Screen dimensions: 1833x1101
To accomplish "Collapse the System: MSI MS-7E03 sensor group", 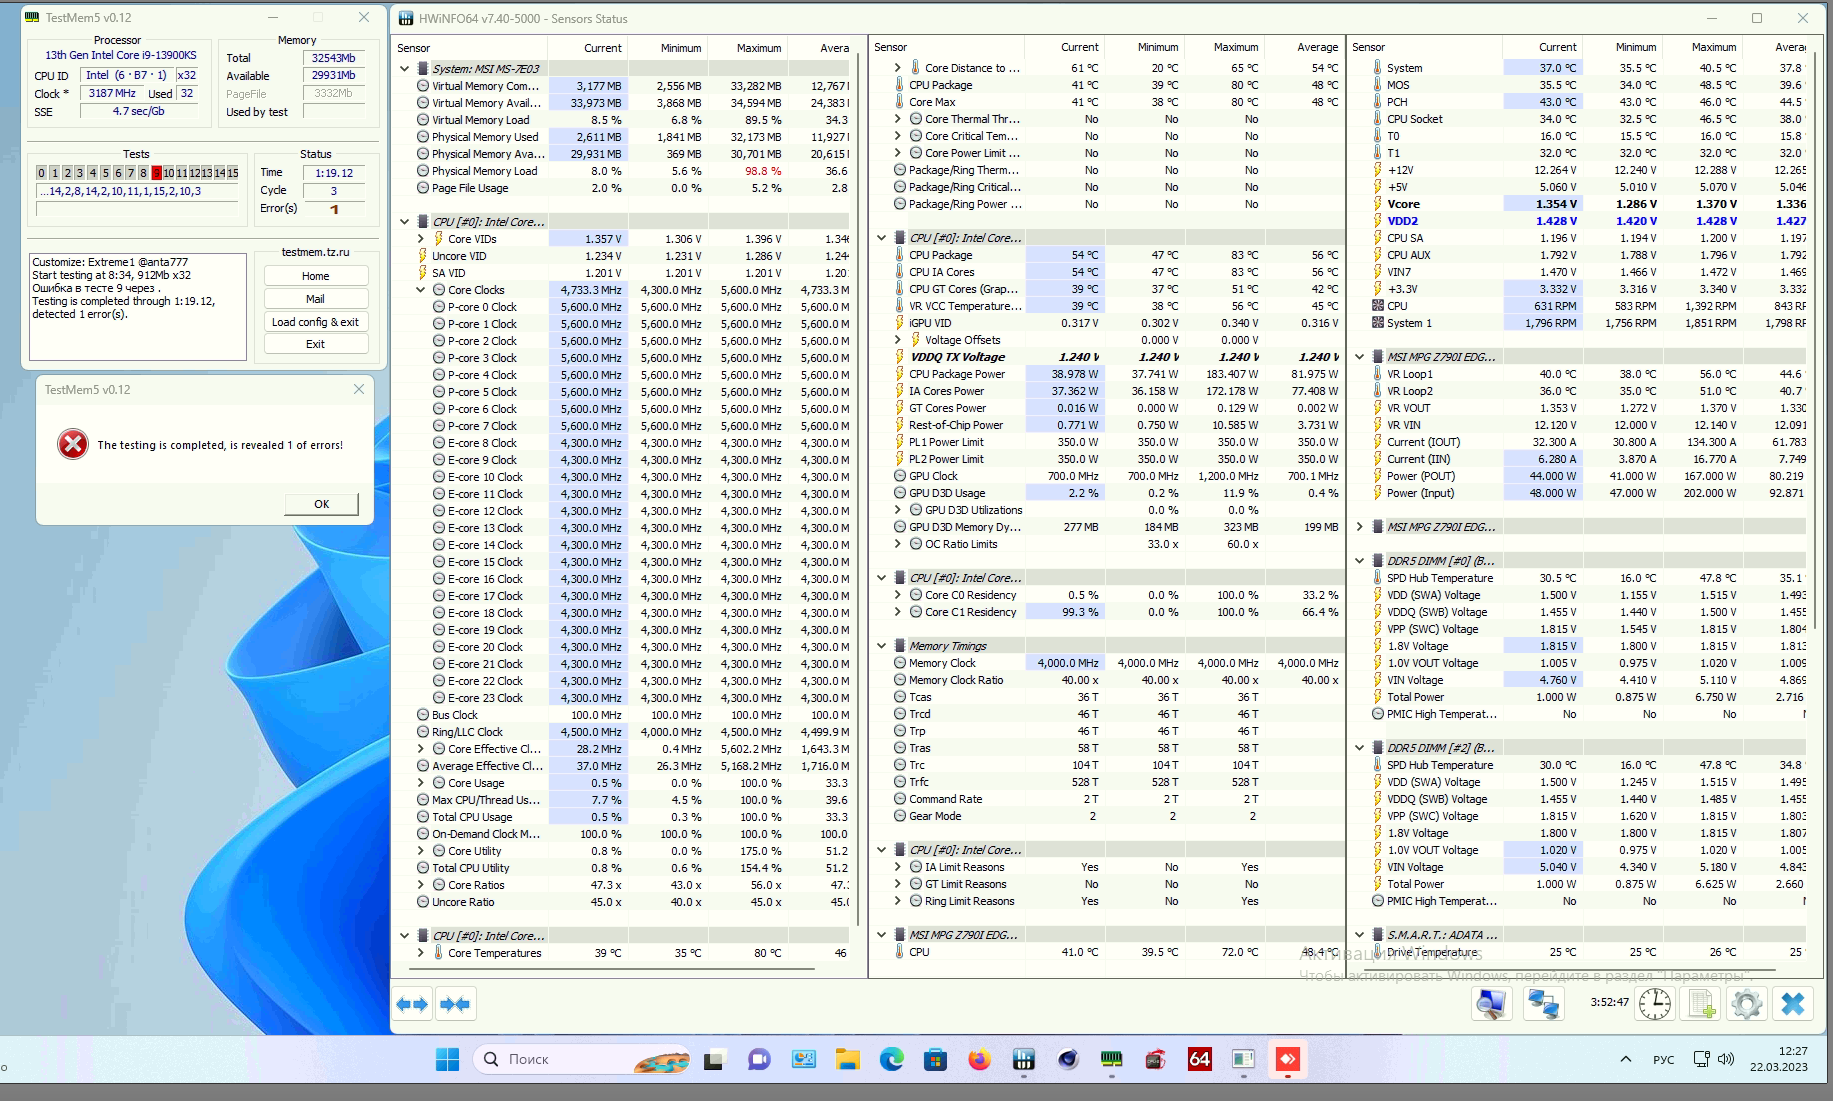I will click(404, 69).
